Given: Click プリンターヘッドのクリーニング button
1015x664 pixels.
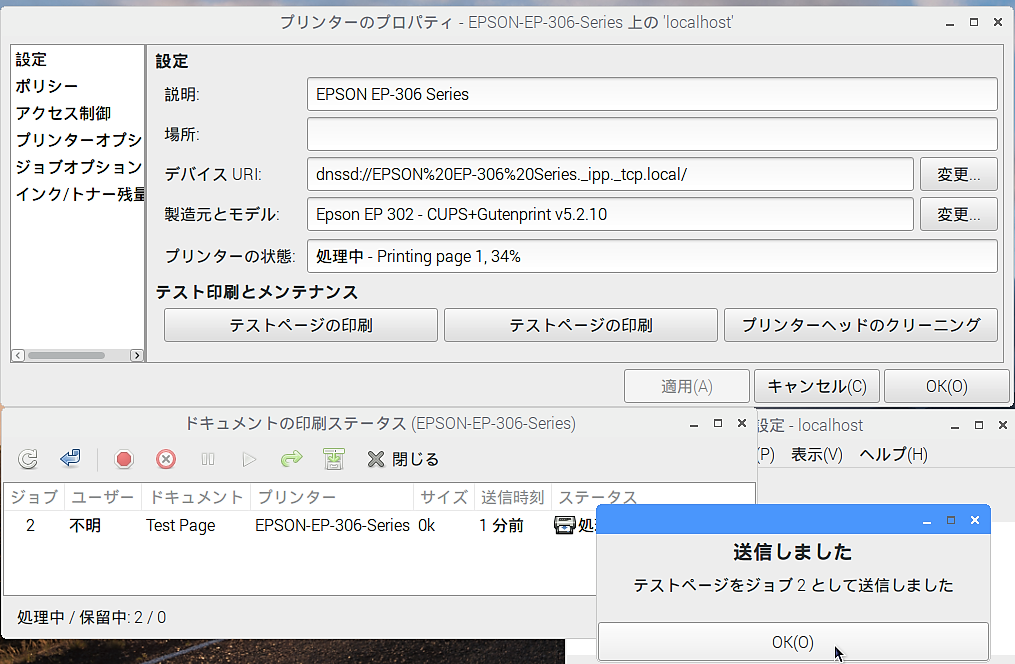Looking at the screenshot, I should [x=861, y=325].
